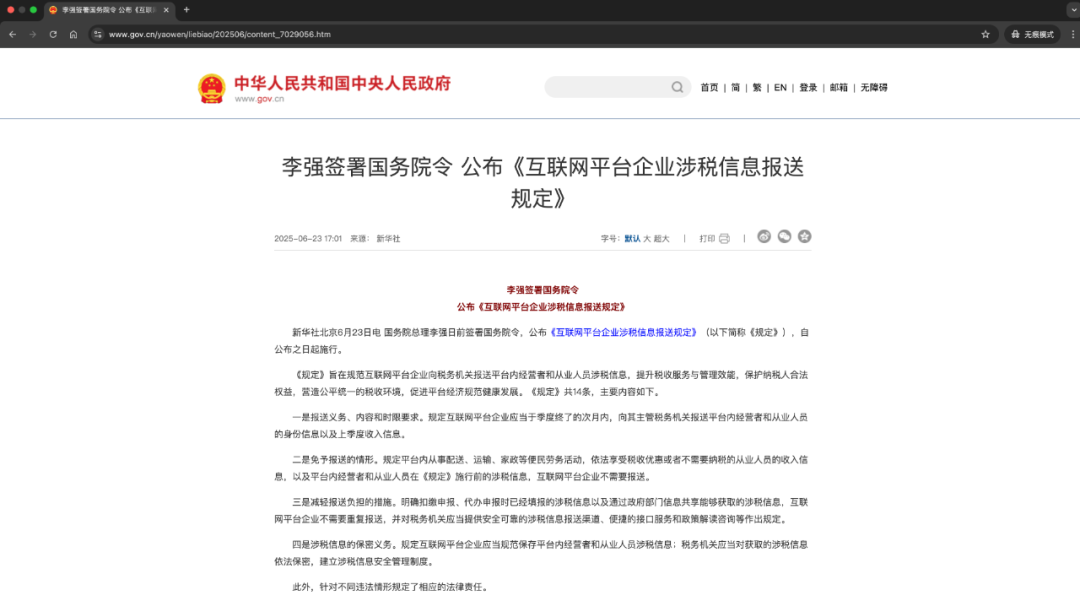Click red subtitle line 公布《互联网平台企业涉税信息报送规定》
This screenshot has width=1080, height=601.
click(x=541, y=307)
